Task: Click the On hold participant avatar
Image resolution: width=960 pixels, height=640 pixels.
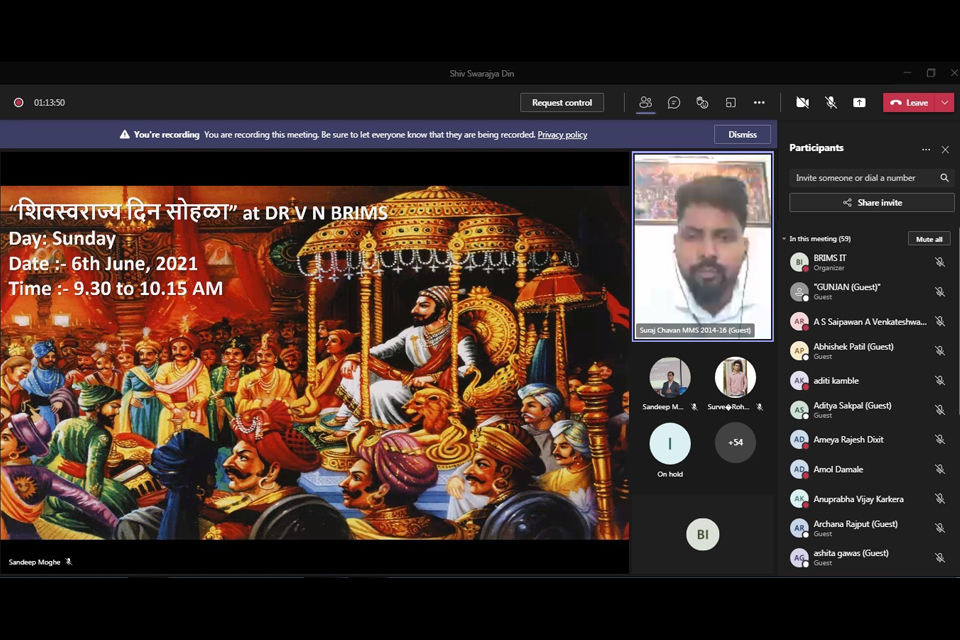Action: 670,443
